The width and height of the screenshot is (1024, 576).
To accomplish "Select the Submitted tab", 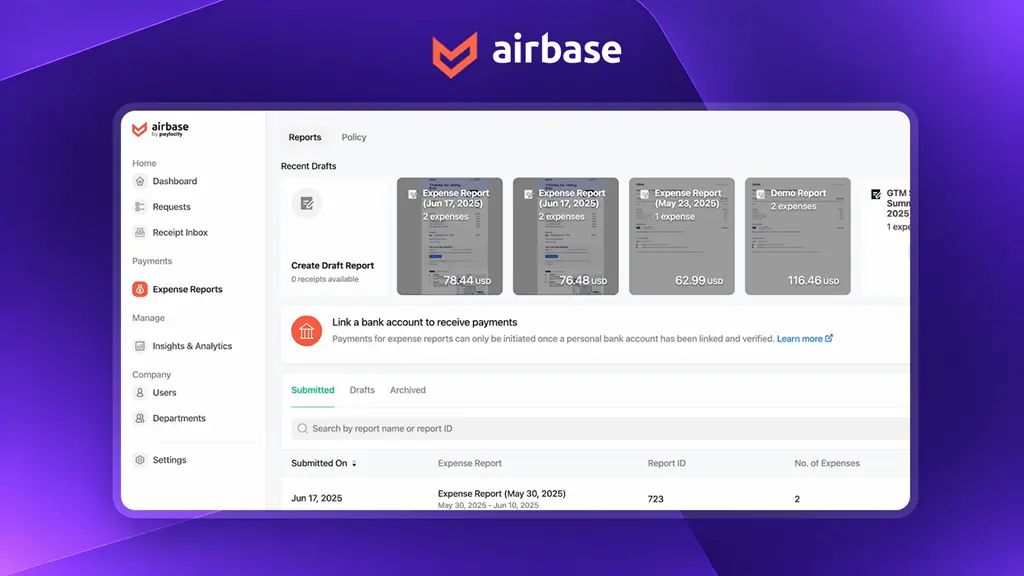I will point(313,390).
